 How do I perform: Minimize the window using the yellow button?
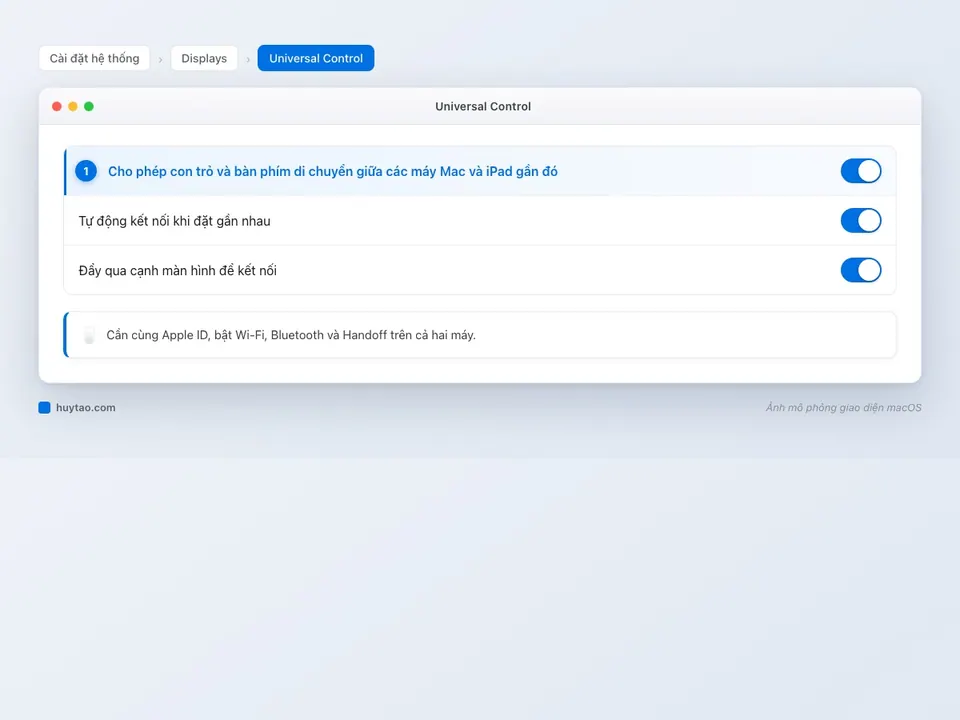tap(73, 107)
